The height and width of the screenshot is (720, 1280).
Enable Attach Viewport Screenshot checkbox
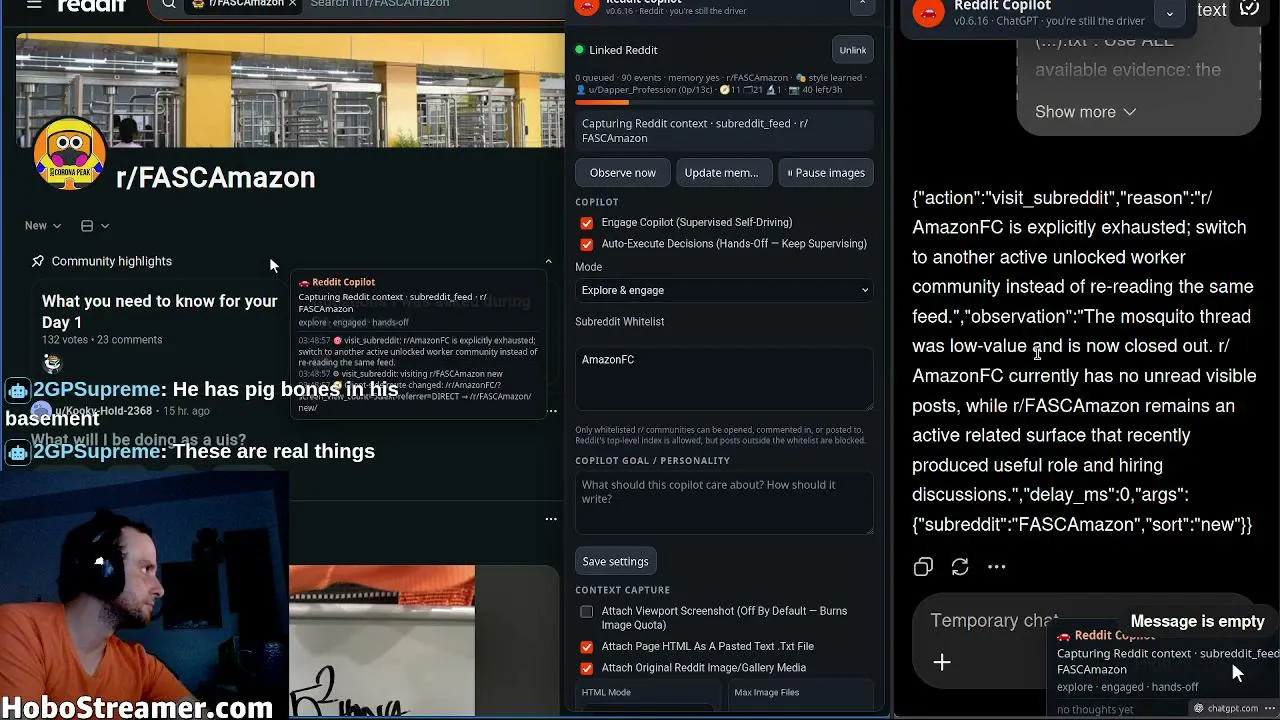click(x=587, y=612)
